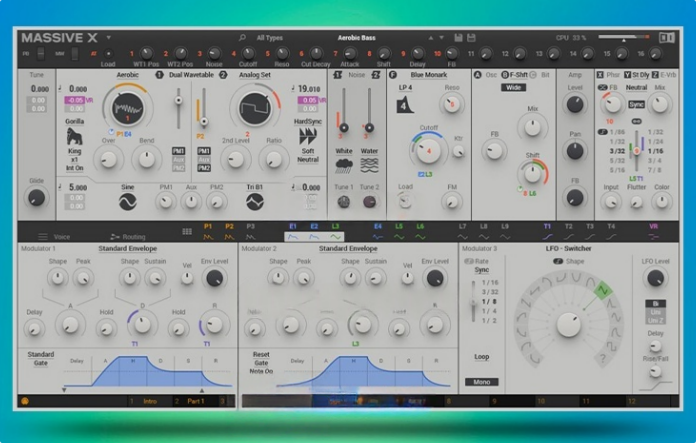Click oscillator 1 pitch value 0.000
Viewport: 696px width, 443px height.
78,89
